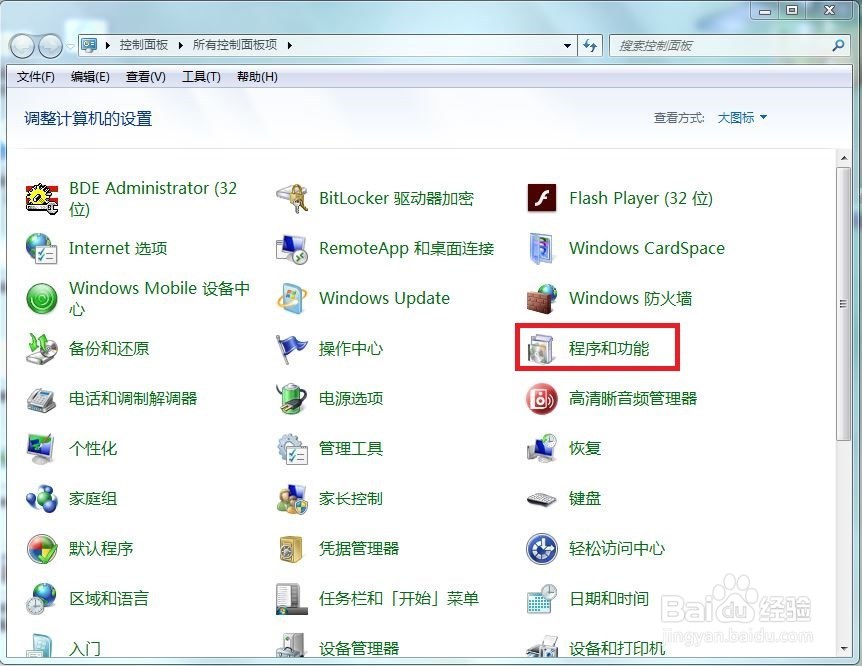Viewport: 862px width, 666px height.
Task: Open the 轻松访问中心 icon
Action: tap(542, 549)
